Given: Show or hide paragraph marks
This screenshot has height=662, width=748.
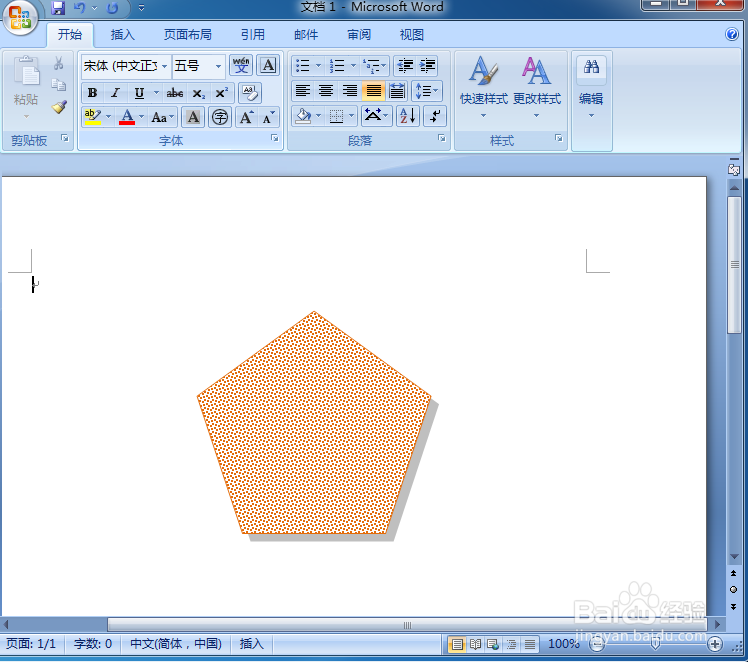Looking at the screenshot, I should tap(435, 116).
